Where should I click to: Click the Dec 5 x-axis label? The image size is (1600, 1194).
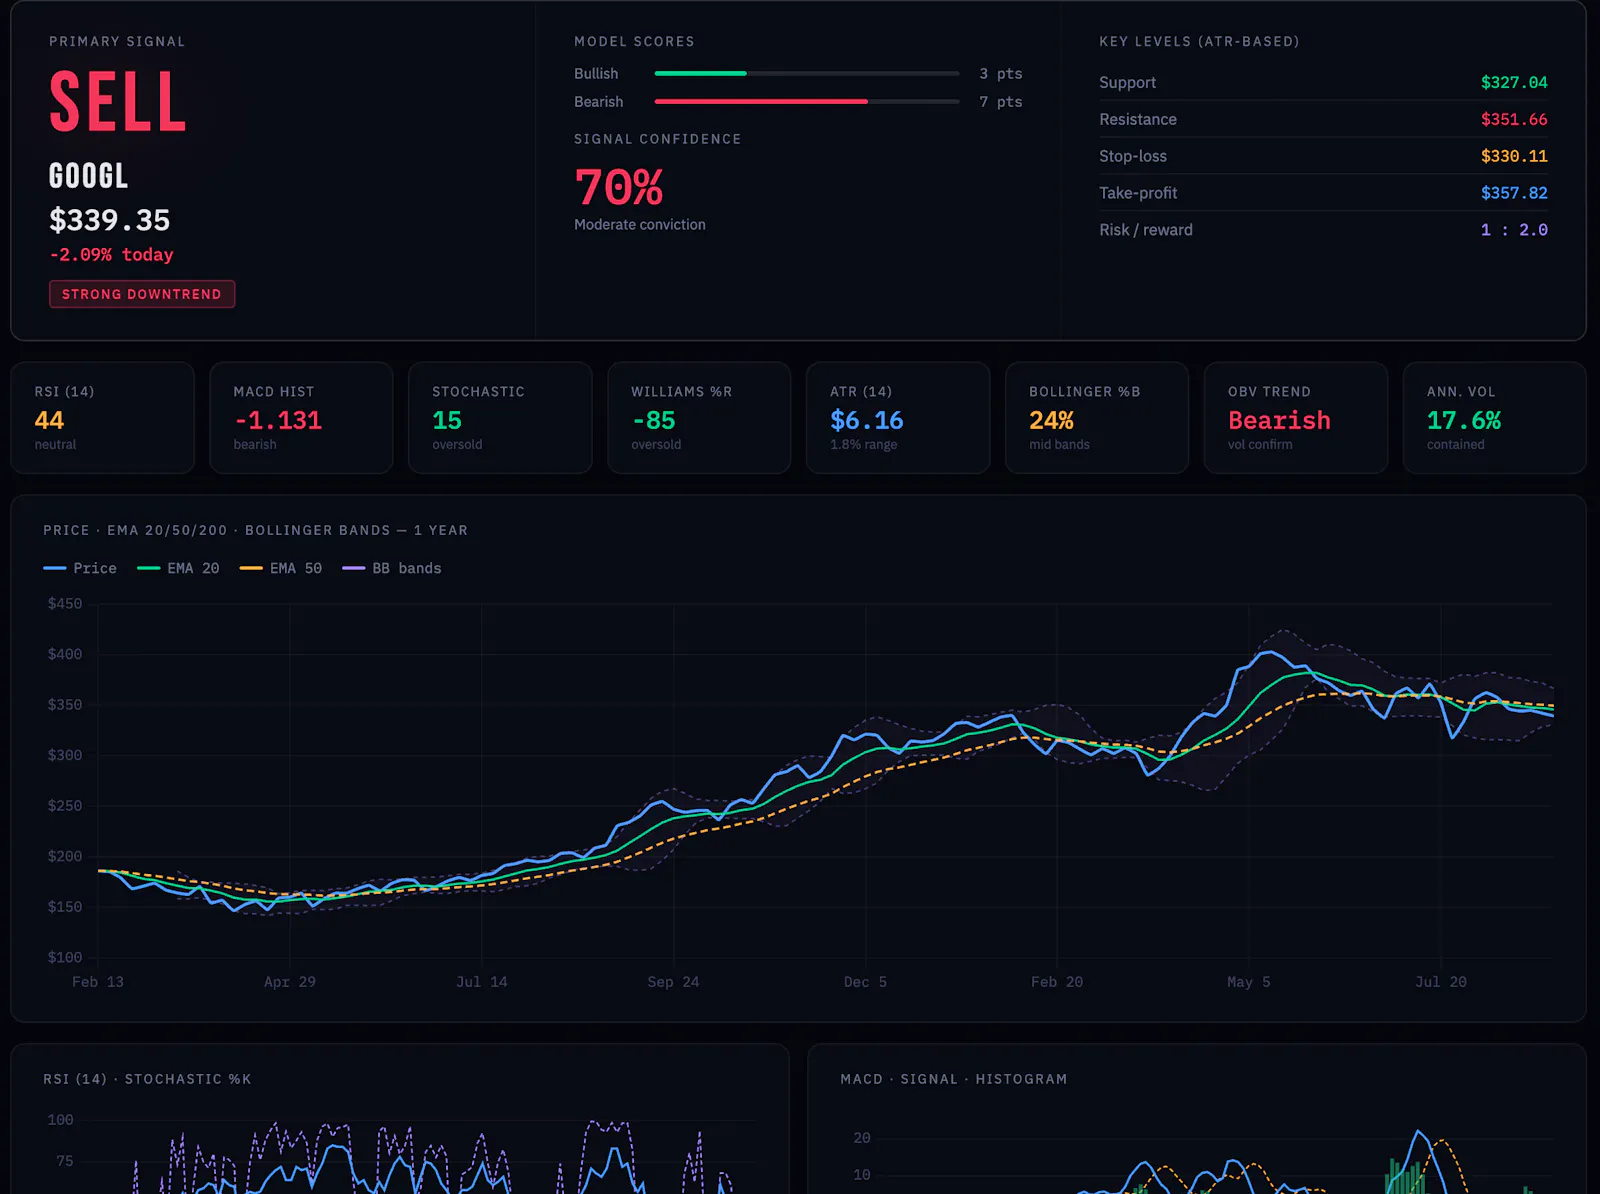pyautogui.click(x=865, y=982)
